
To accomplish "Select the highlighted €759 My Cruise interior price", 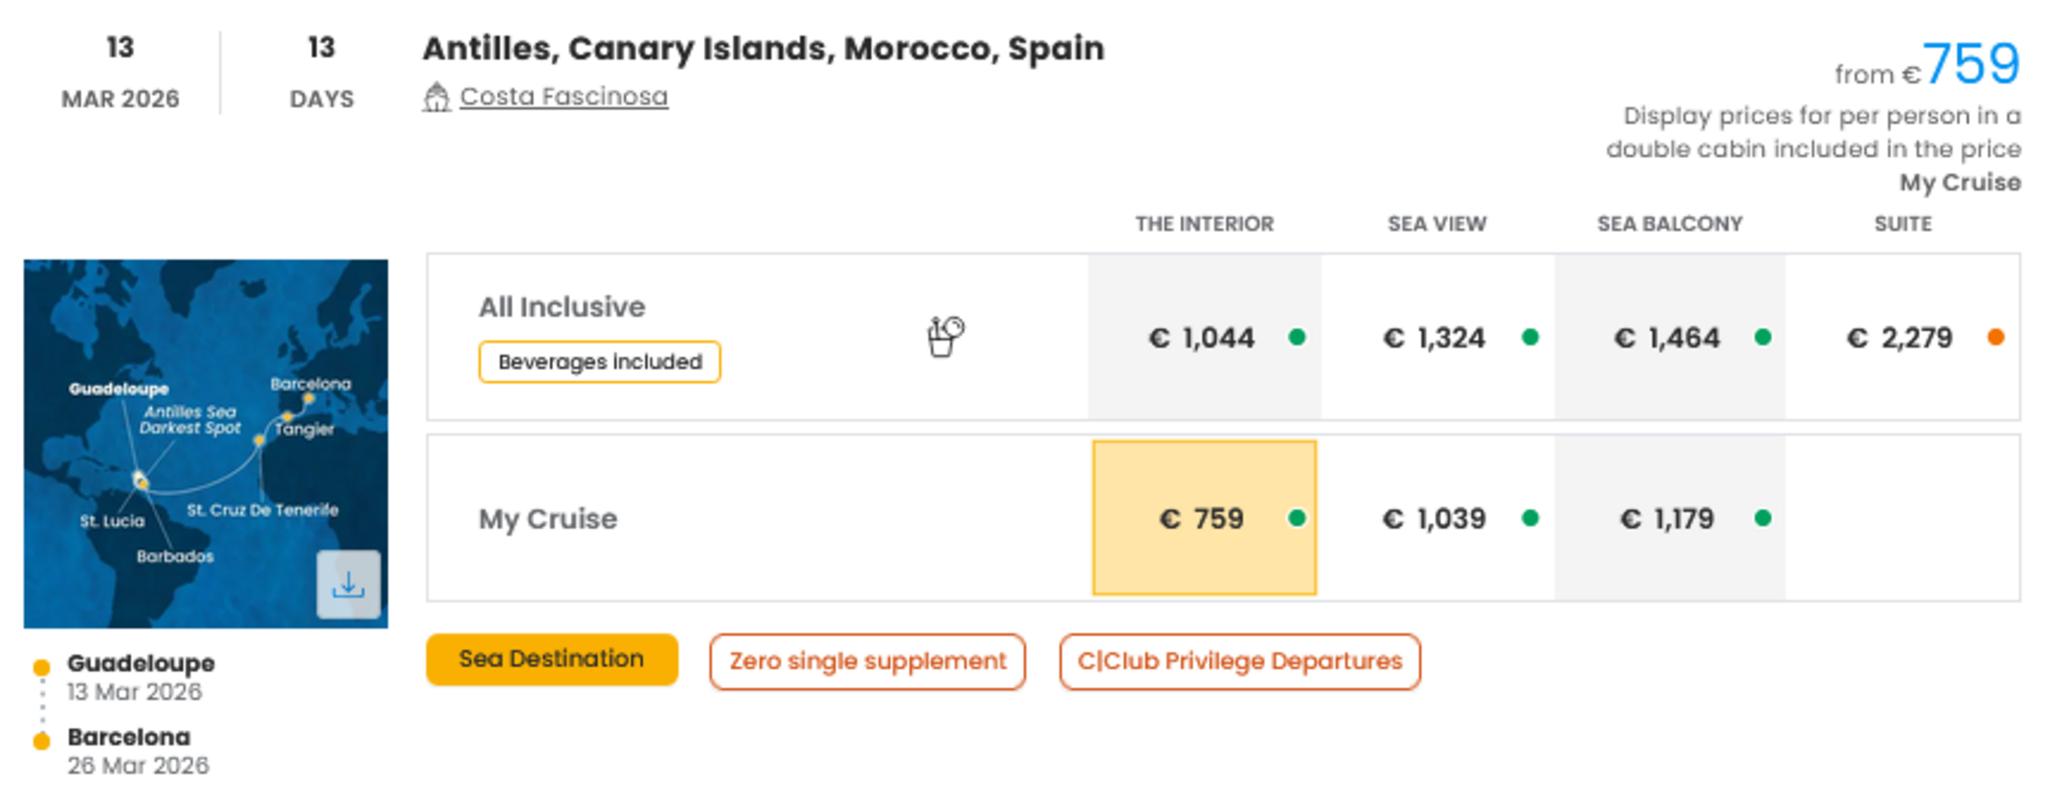I will pyautogui.click(x=1201, y=518).
